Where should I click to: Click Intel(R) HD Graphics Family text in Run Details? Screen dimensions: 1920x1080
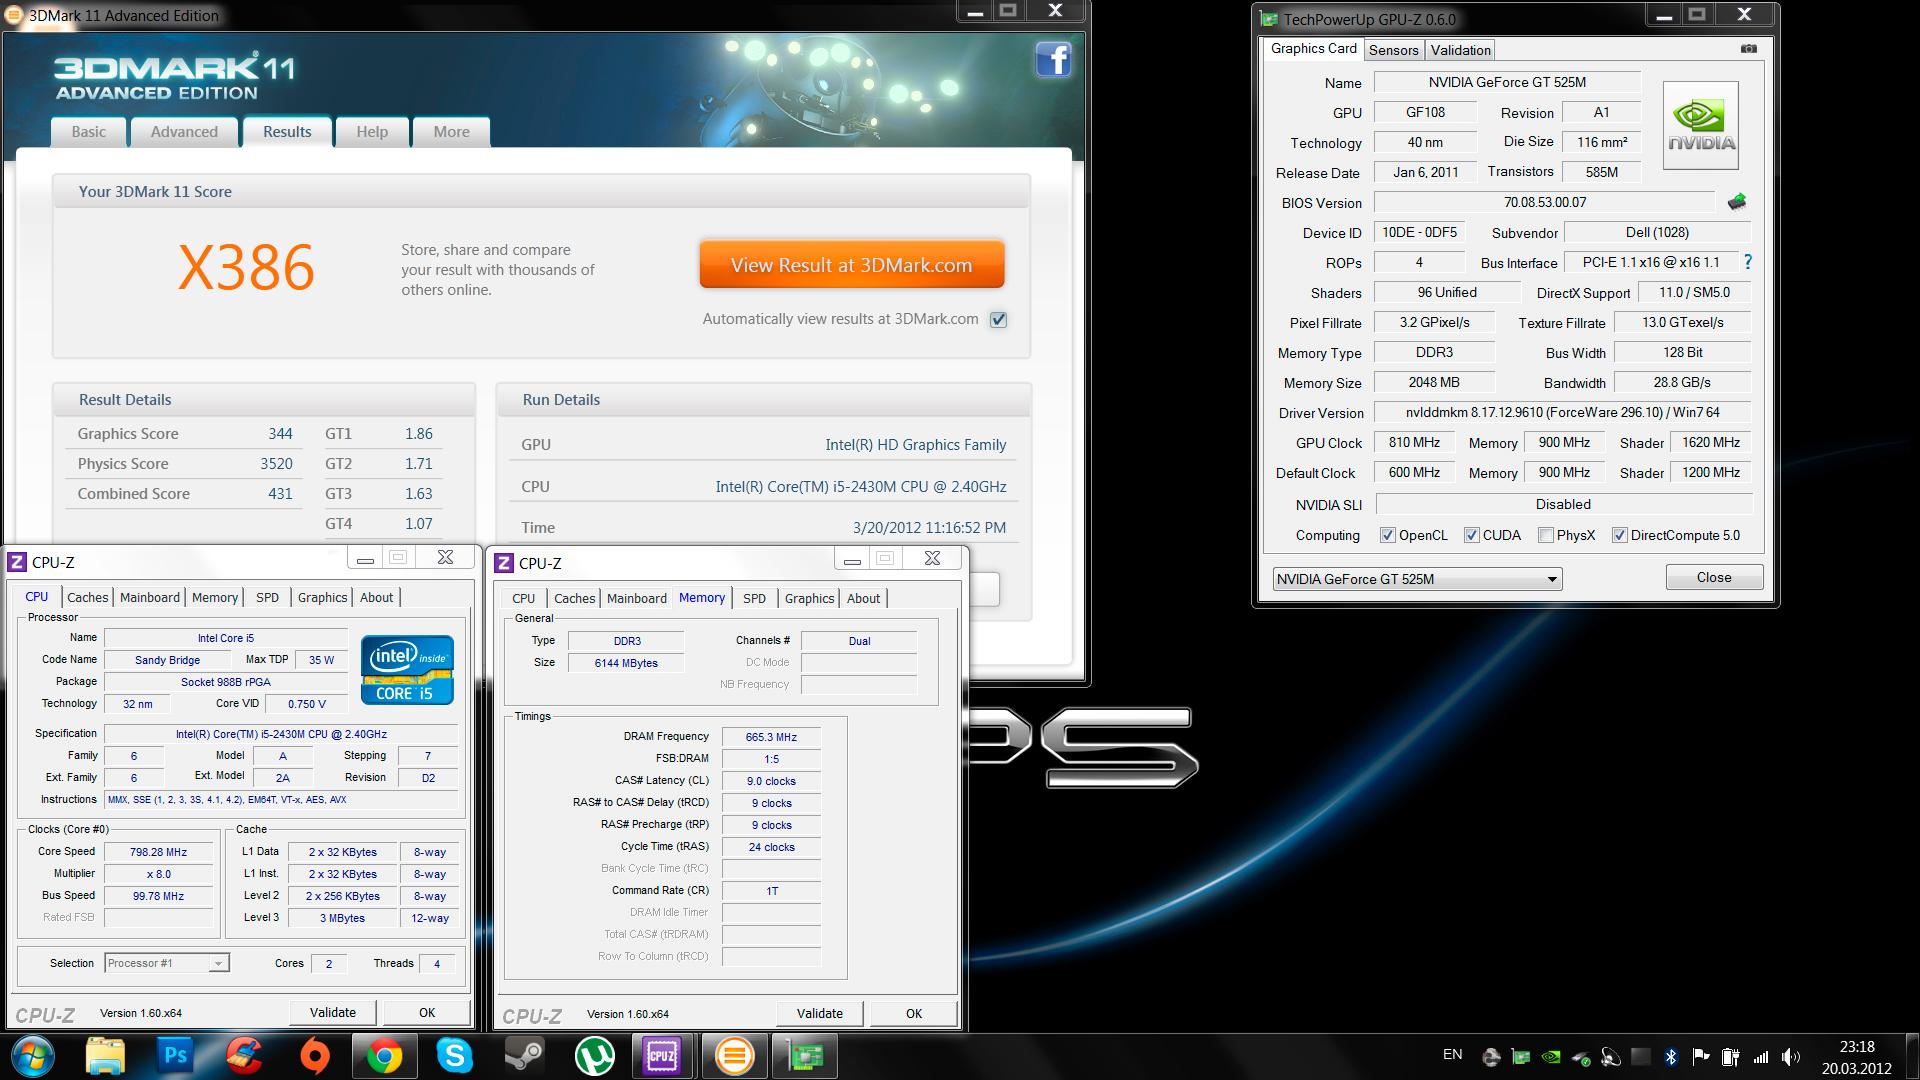tap(915, 445)
